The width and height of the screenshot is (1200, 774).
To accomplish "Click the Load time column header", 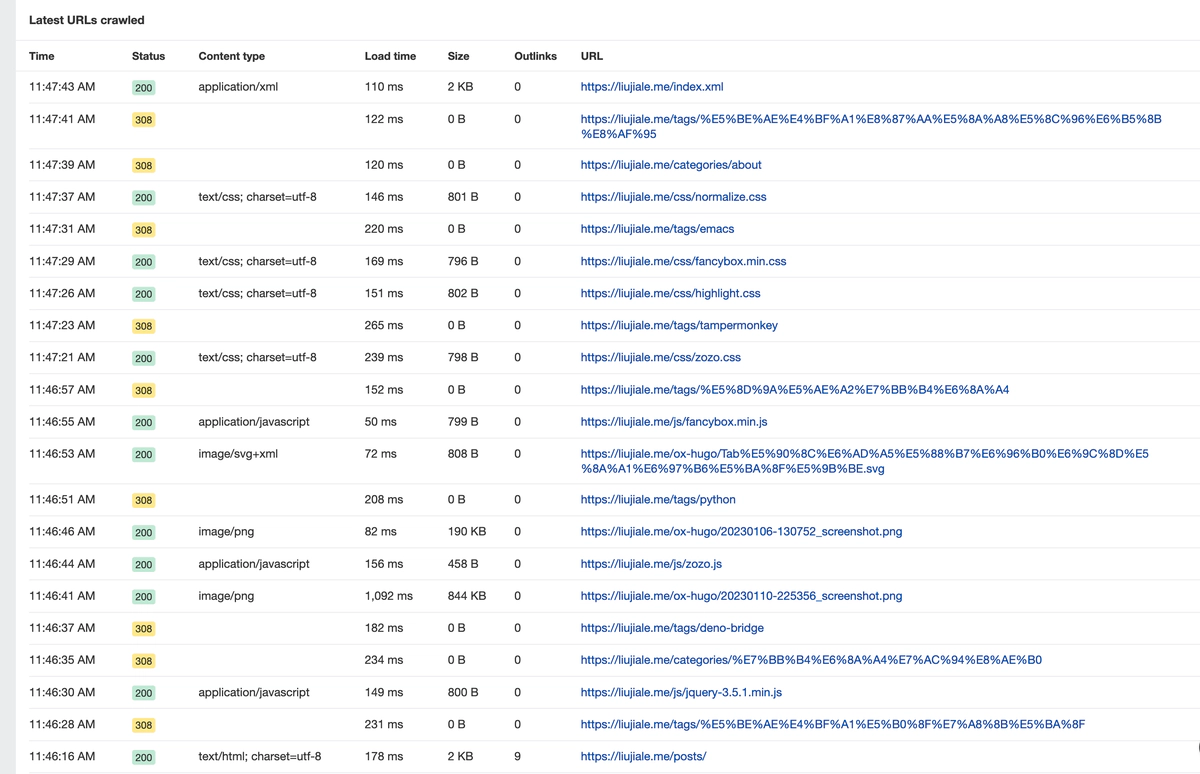I will click(x=390, y=56).
